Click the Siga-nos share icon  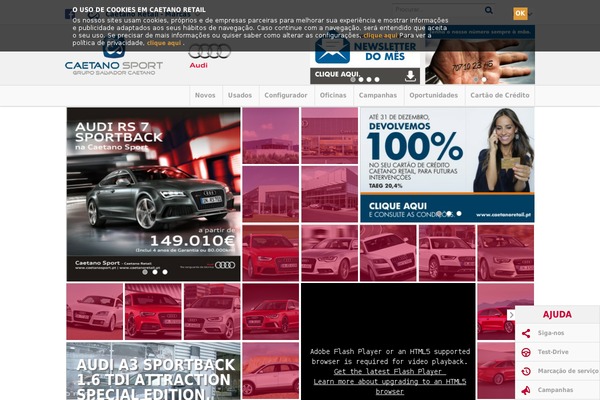click(x=526, y=333)
